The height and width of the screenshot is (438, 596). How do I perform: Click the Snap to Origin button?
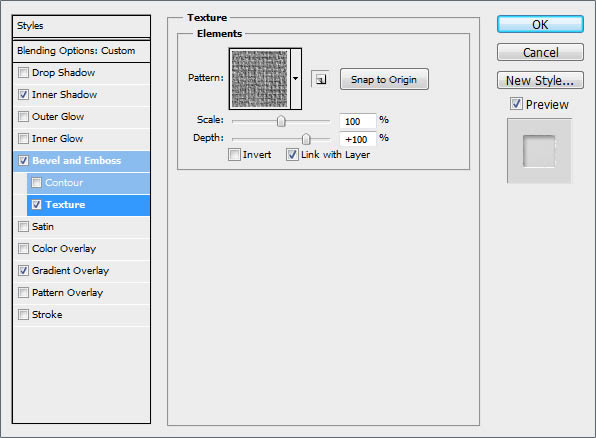(384, 79)
